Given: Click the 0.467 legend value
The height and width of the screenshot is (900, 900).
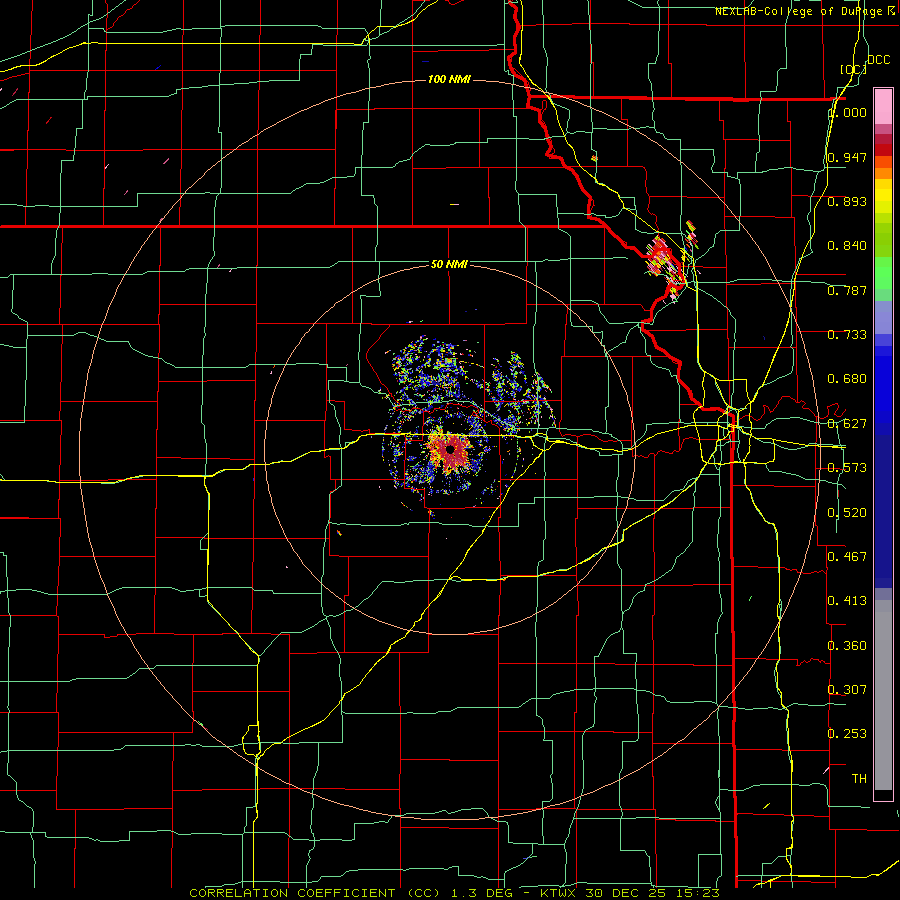Looking at the screenshot, I should 847,557.
